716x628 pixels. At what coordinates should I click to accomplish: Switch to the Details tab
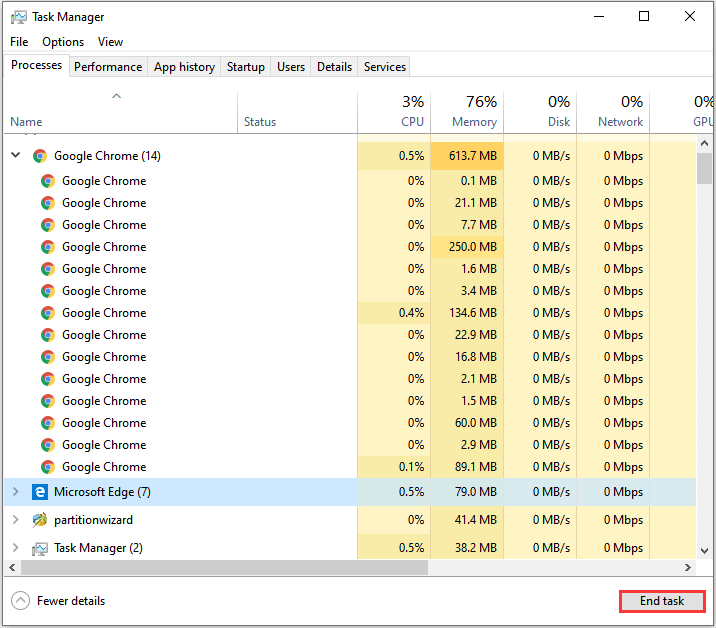click(334, 67)
